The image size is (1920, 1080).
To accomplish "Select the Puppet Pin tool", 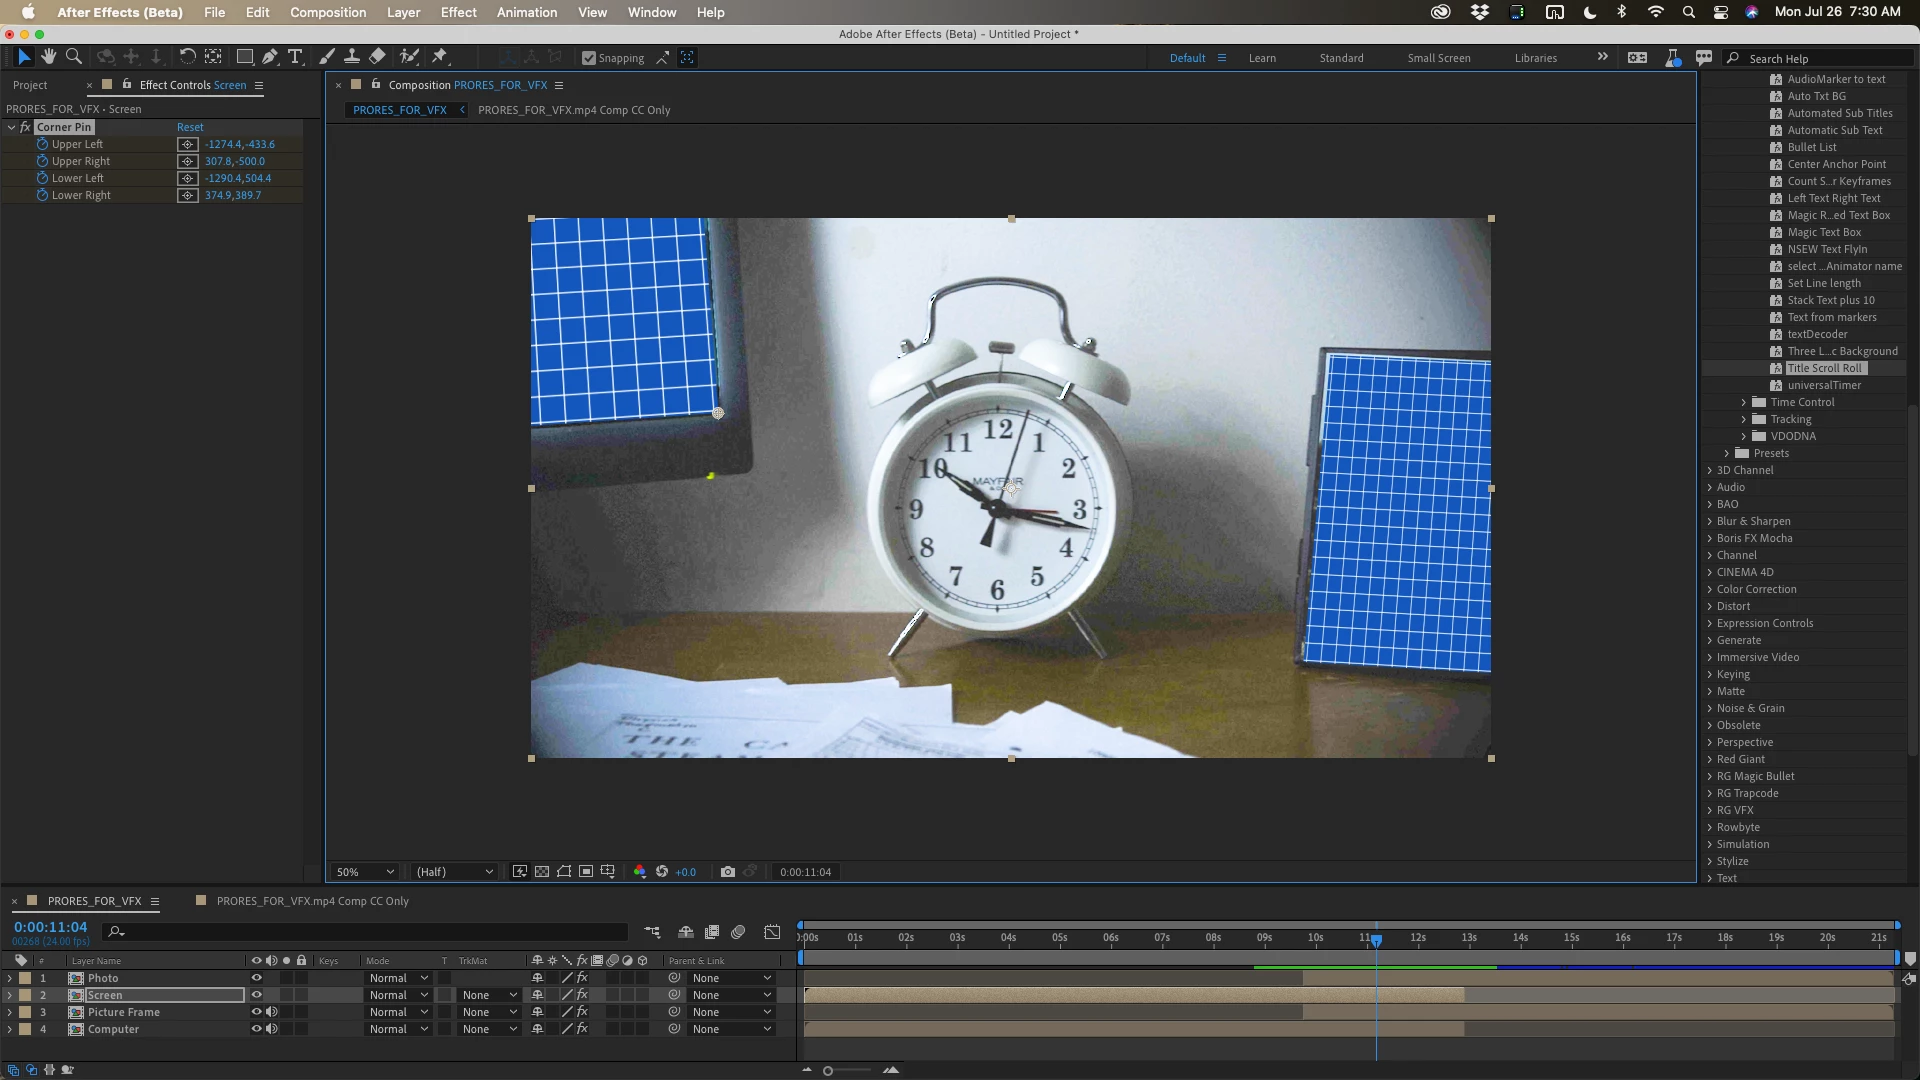I will [439, 57].
